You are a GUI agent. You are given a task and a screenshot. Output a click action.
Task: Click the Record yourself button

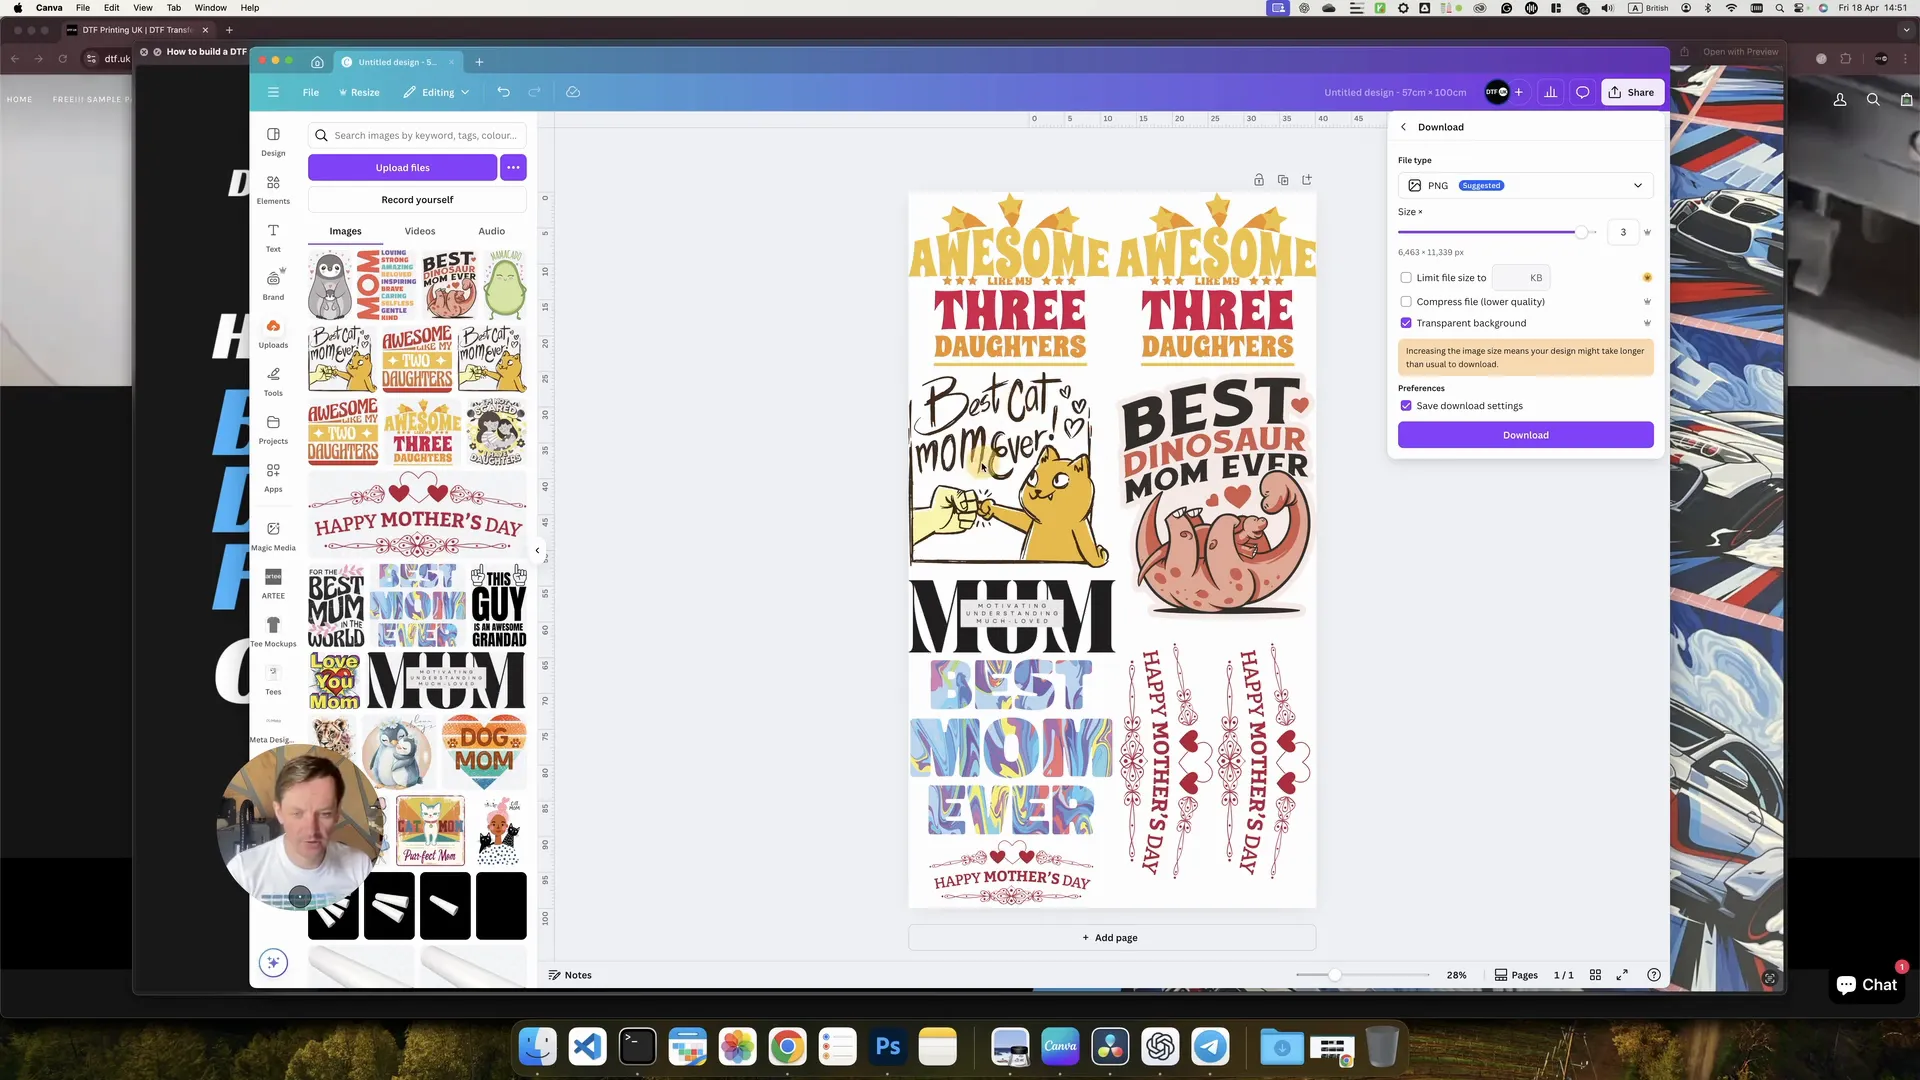pos(417,200)
